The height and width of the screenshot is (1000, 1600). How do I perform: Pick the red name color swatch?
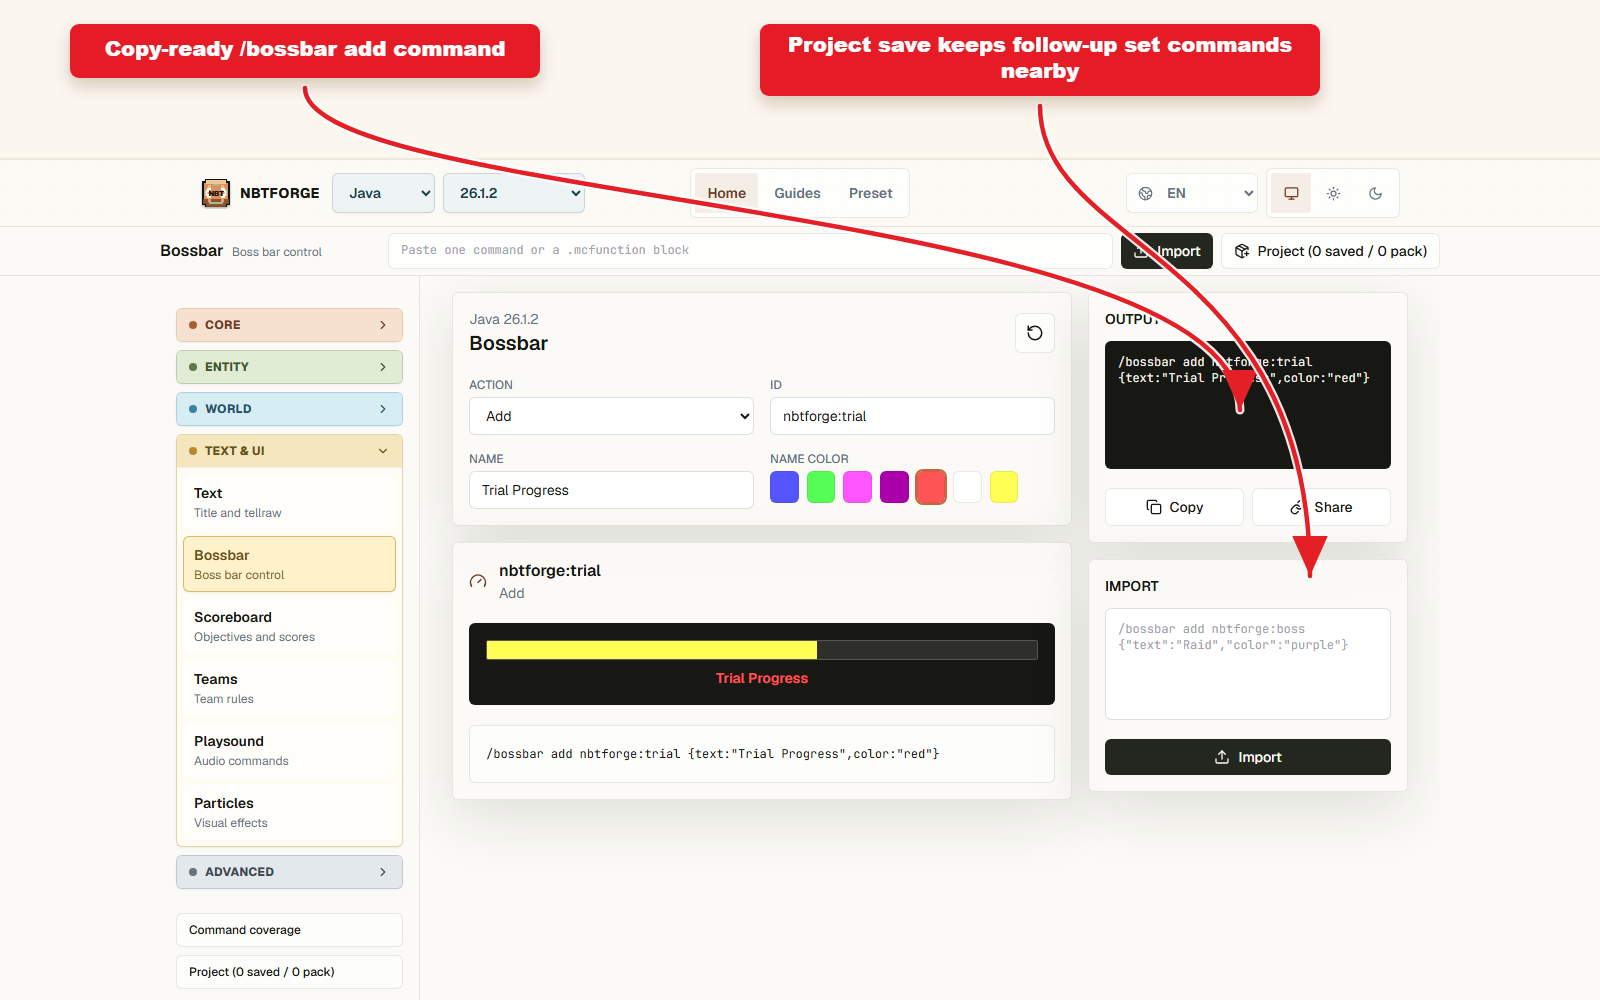[931, 487]
